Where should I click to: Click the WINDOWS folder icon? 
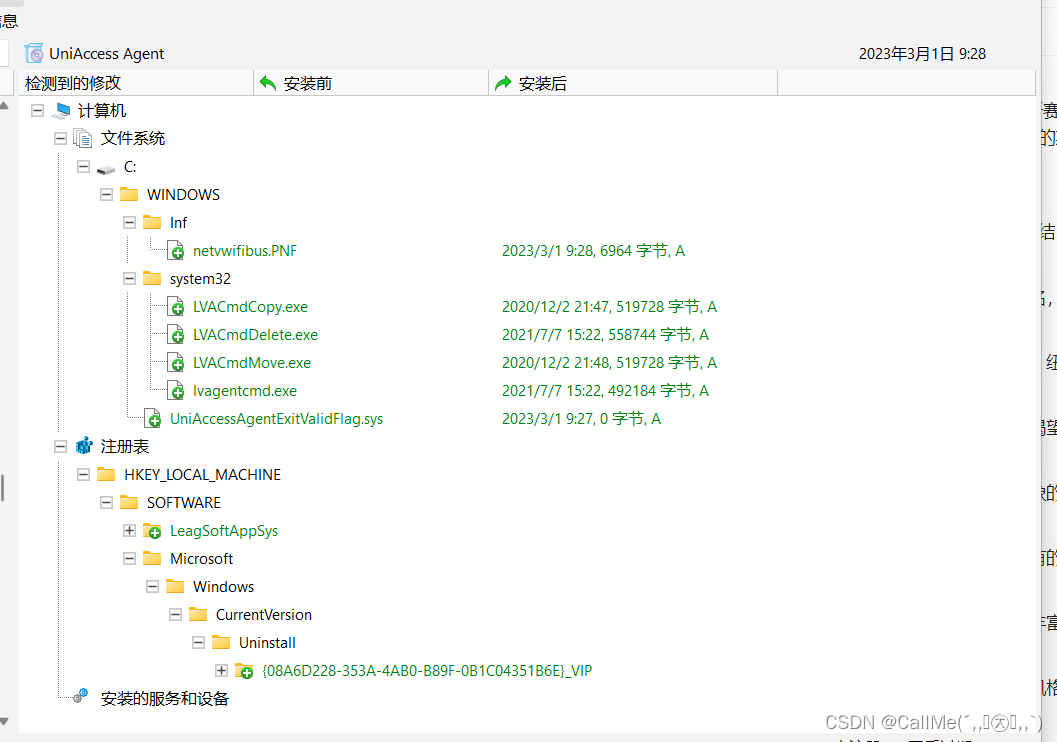[129, 194]
